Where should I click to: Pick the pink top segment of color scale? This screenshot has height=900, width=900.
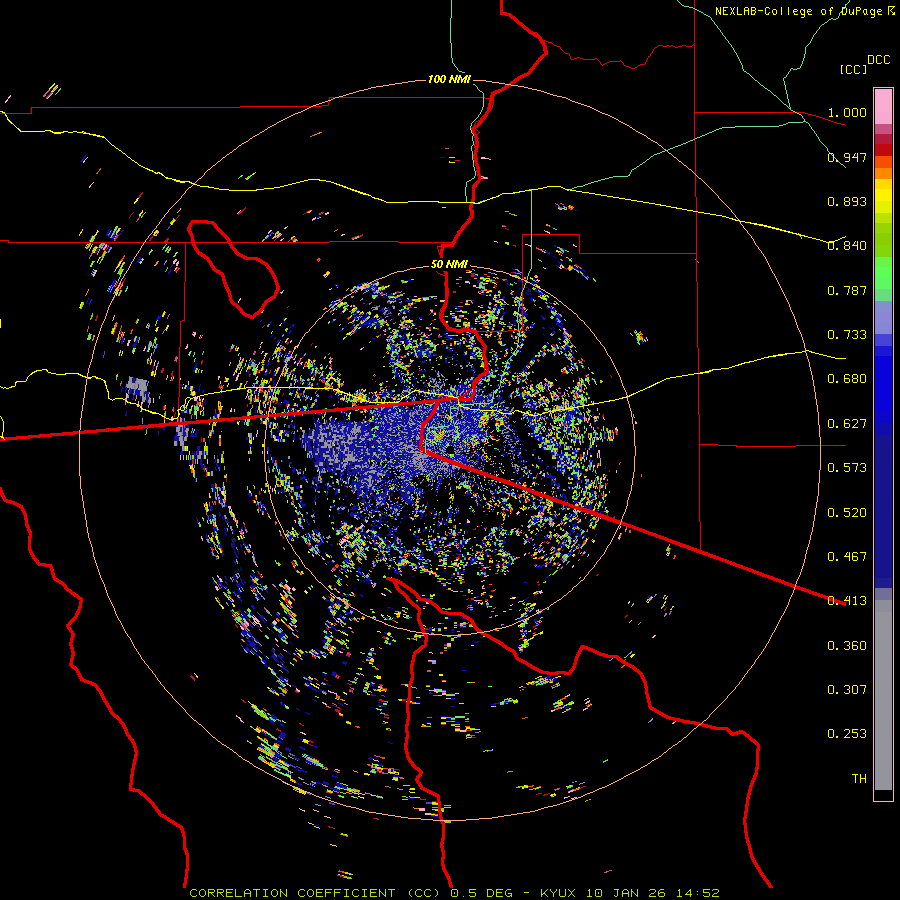pos(883,106)
